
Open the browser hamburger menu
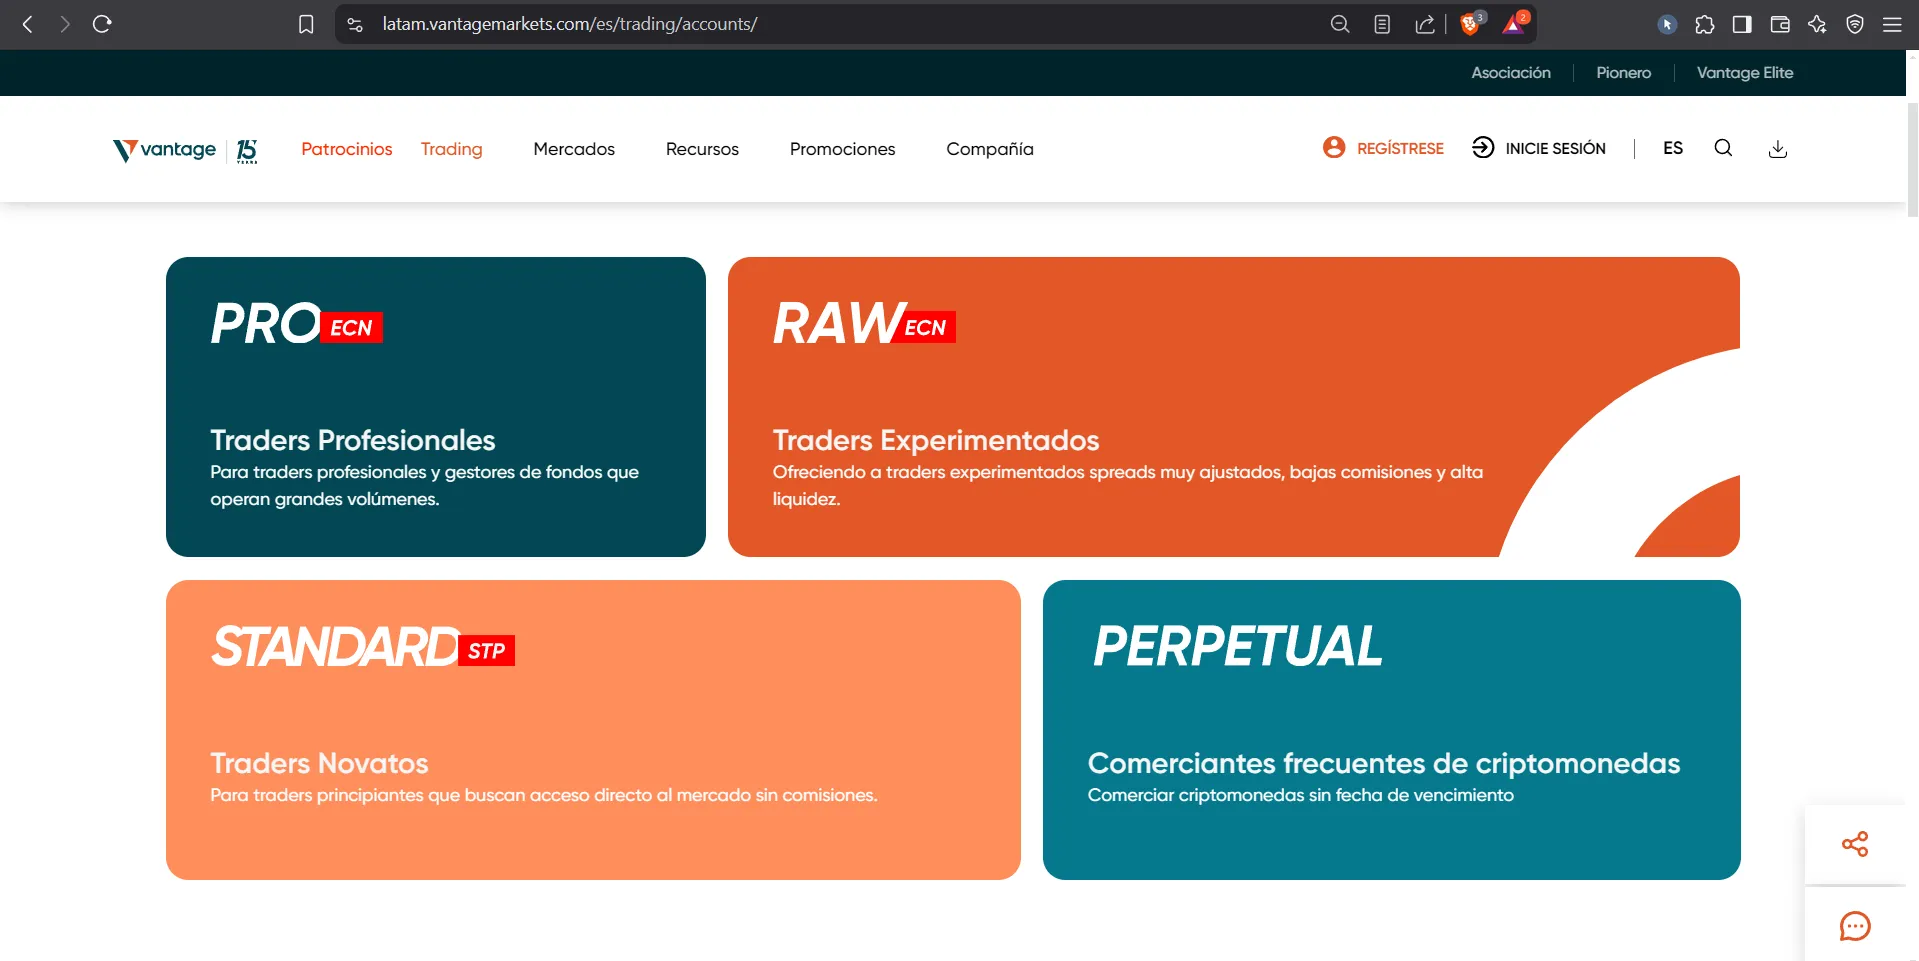point(1892,24)
